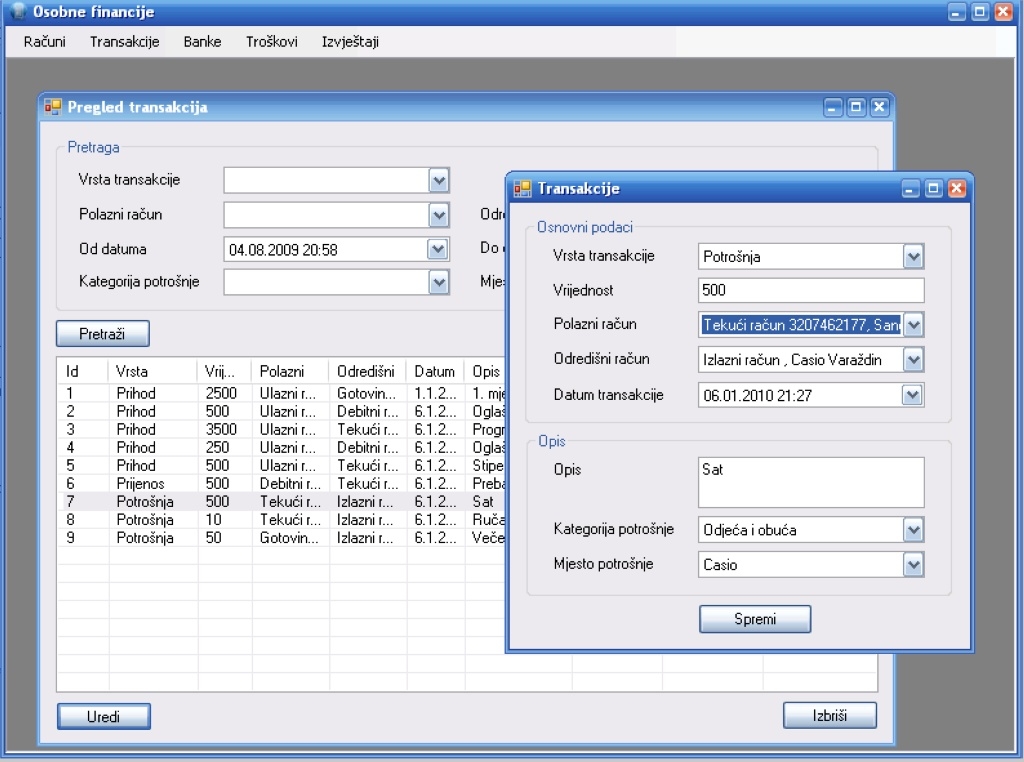Screen dimensions: 1024x762
Task: Click the Pretraži search button
Action: coord(102,334)
